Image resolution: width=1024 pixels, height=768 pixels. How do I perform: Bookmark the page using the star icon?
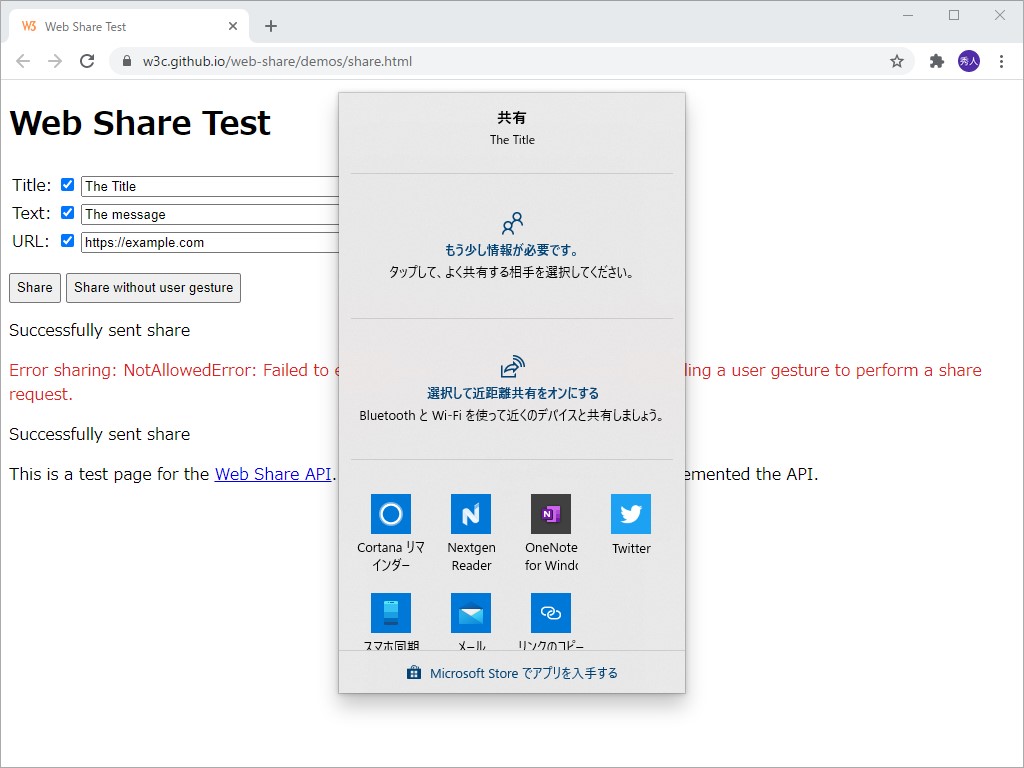(x=897, y=61)
